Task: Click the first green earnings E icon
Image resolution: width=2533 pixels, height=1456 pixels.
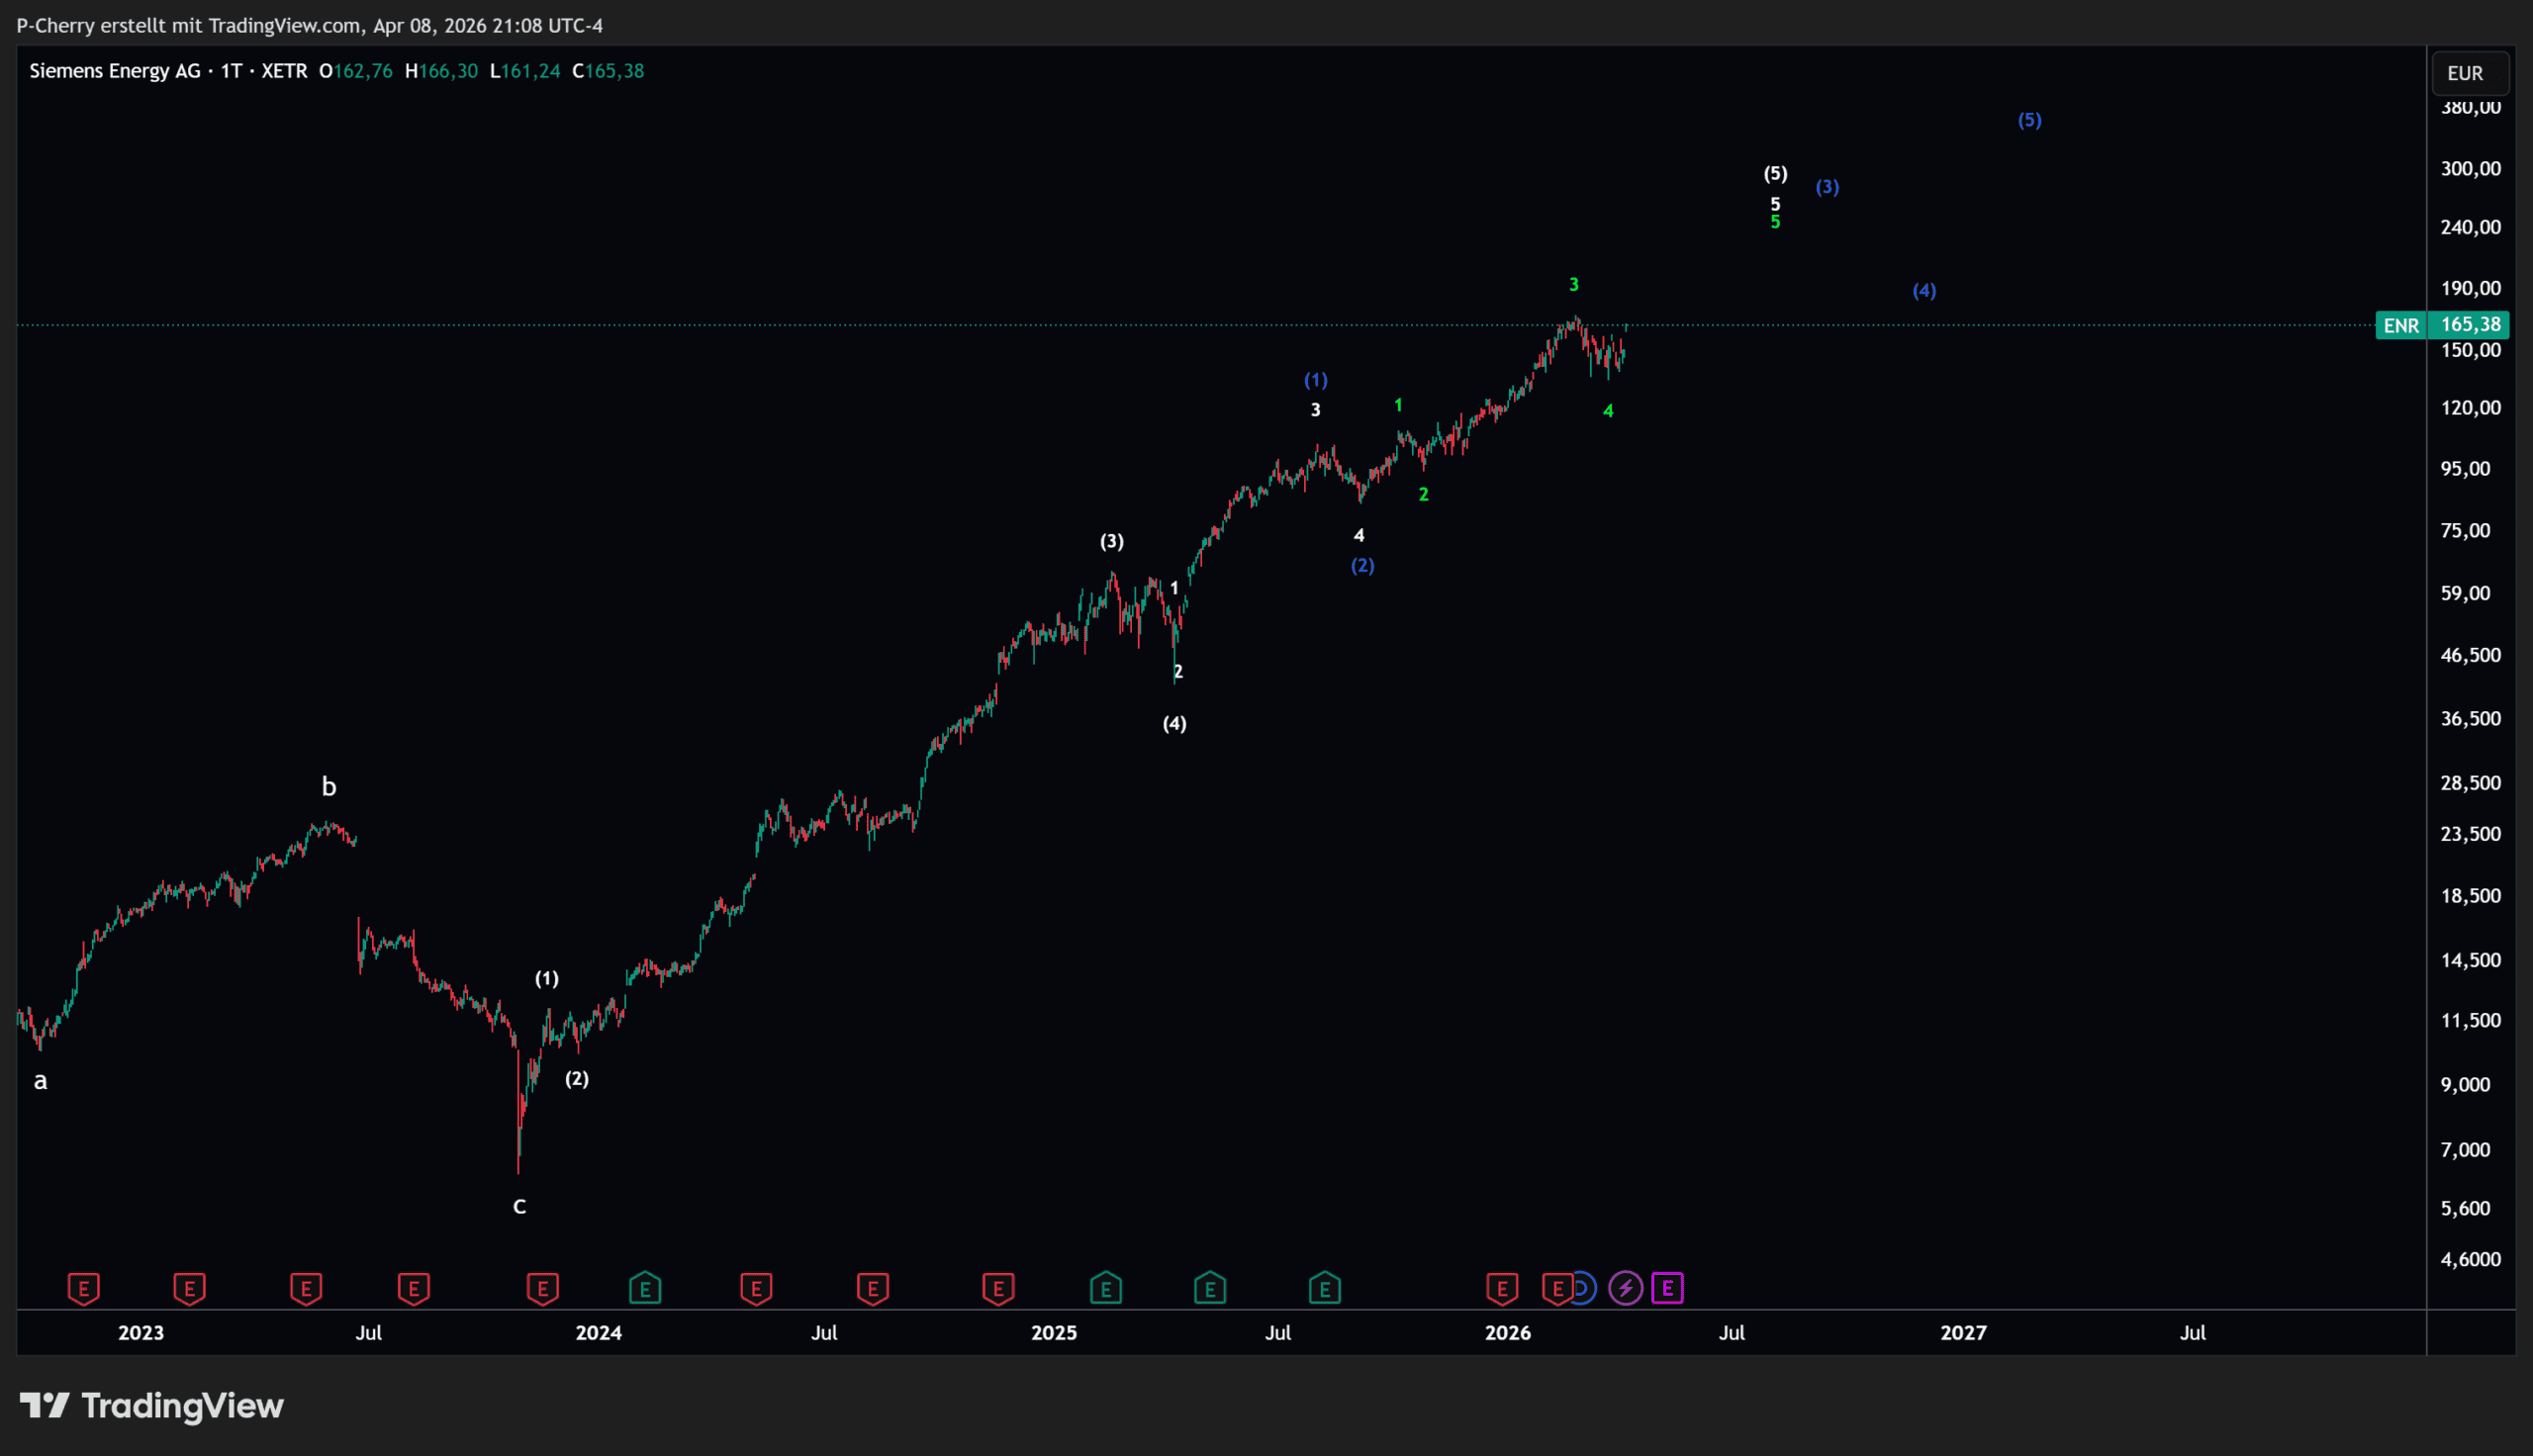Action: (x=645, y=1288)
